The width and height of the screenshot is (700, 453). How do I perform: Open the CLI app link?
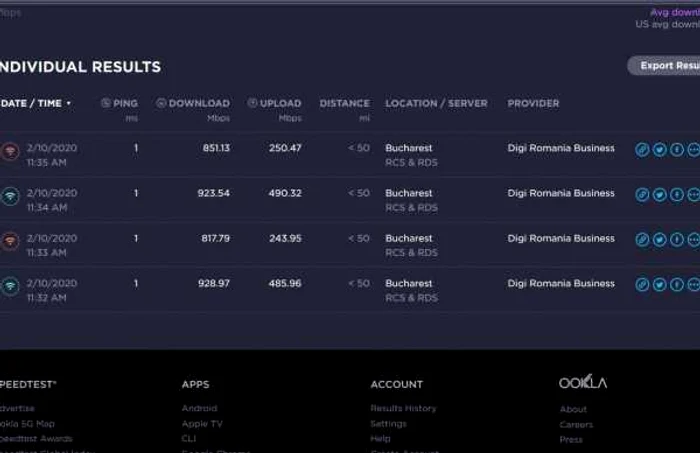[x=189, y=439]
